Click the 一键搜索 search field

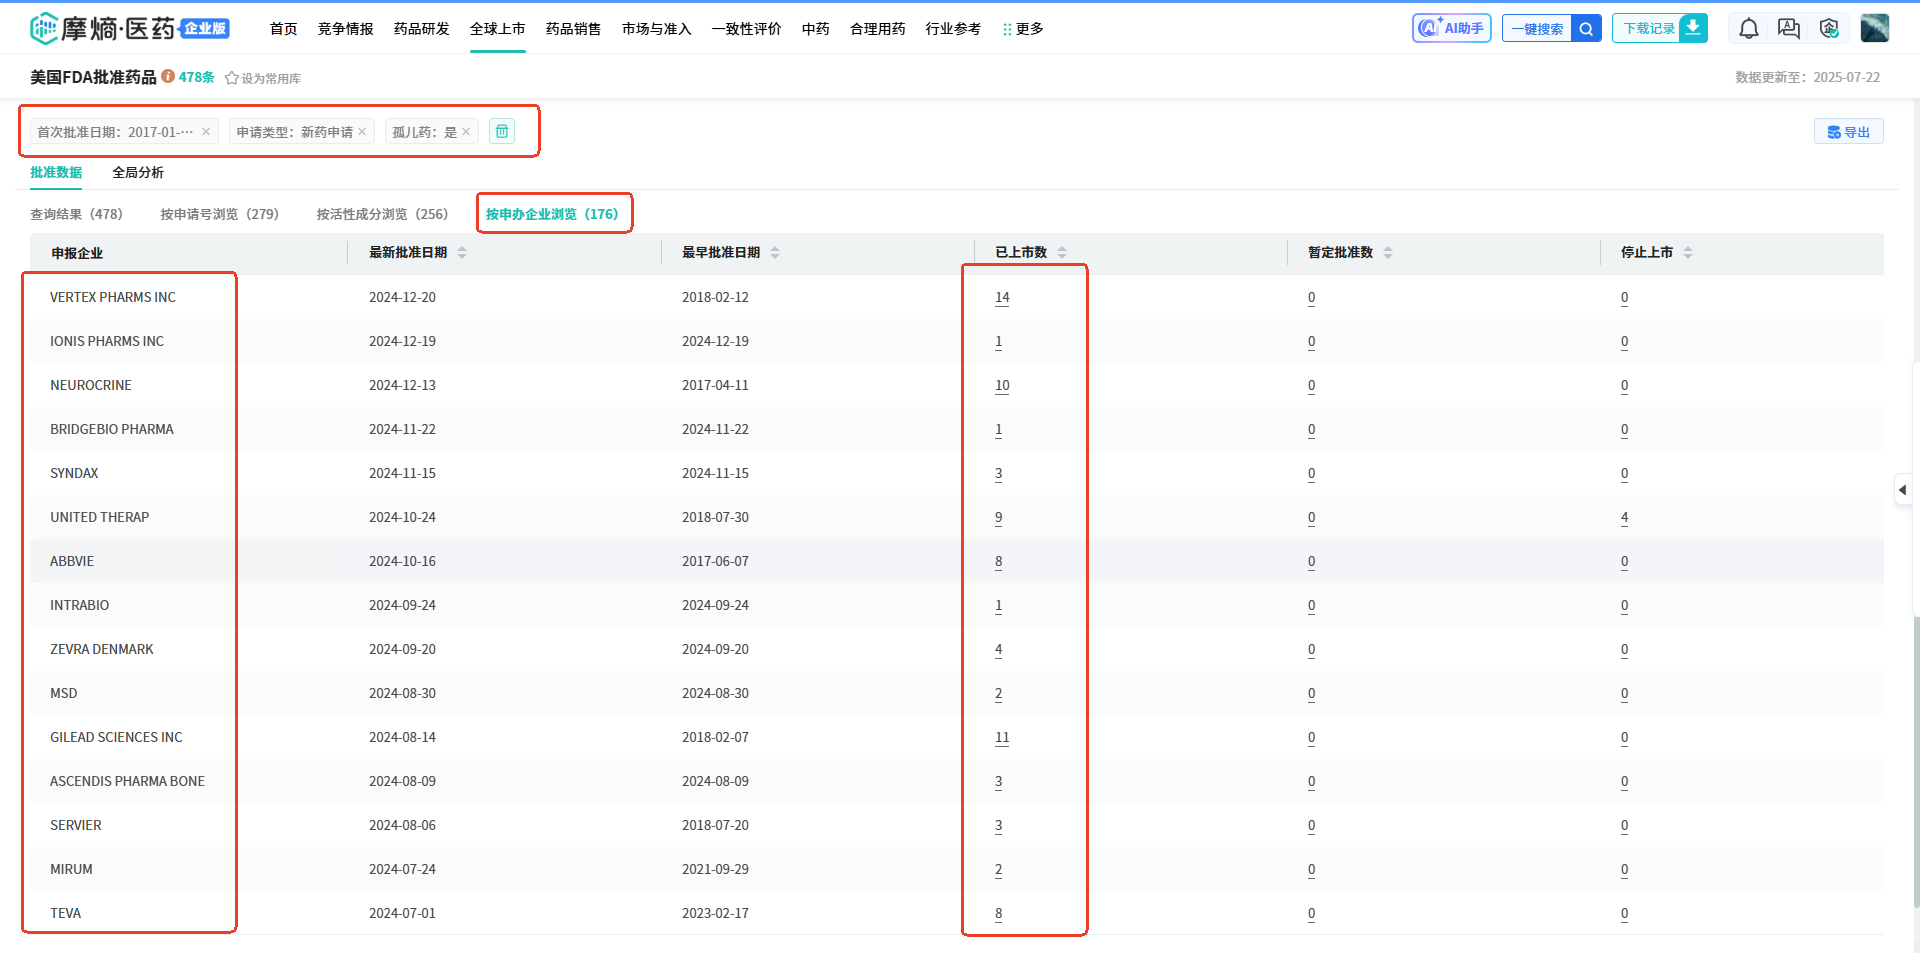1537,29
